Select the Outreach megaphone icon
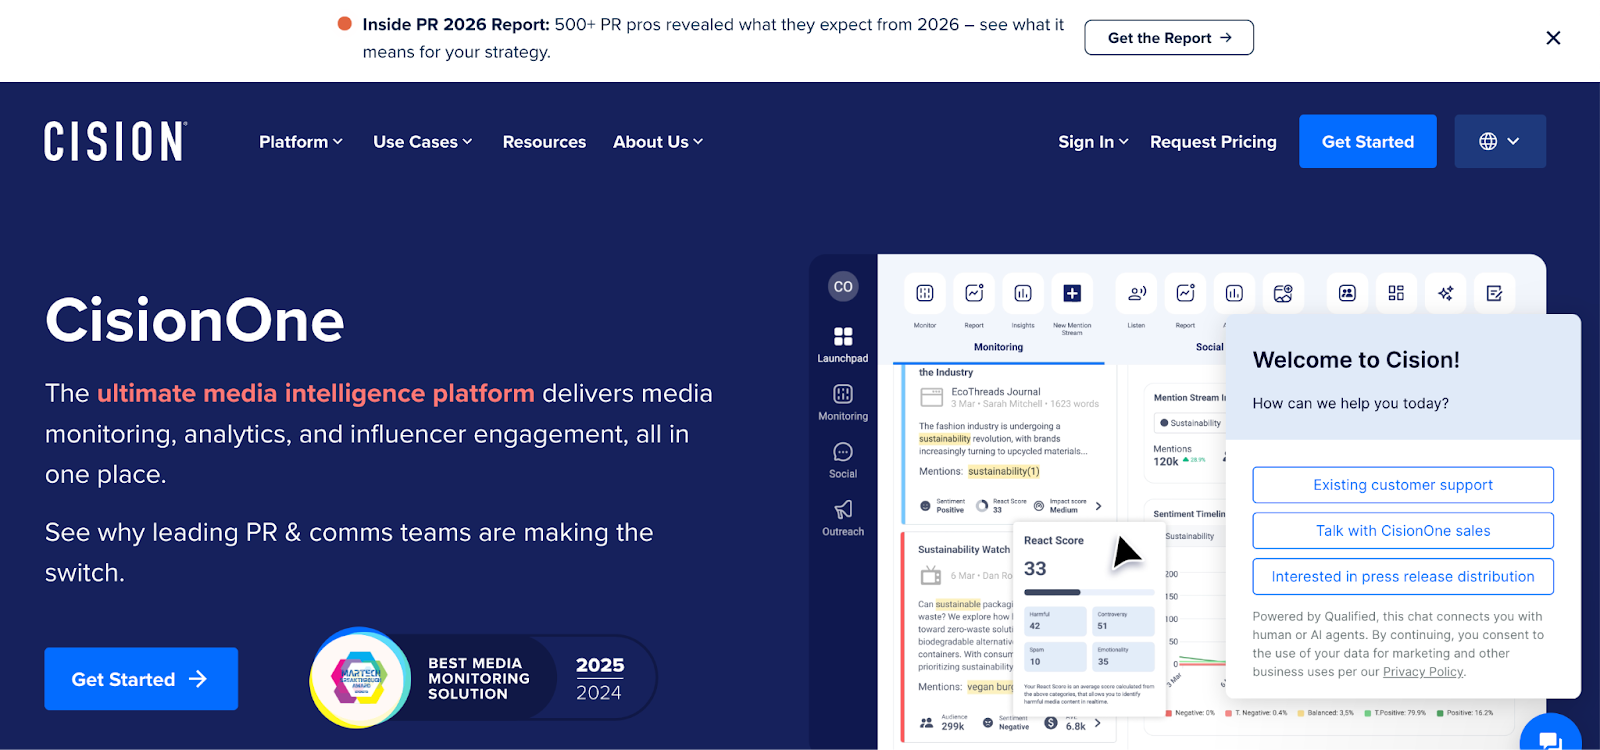 point(843,510)
